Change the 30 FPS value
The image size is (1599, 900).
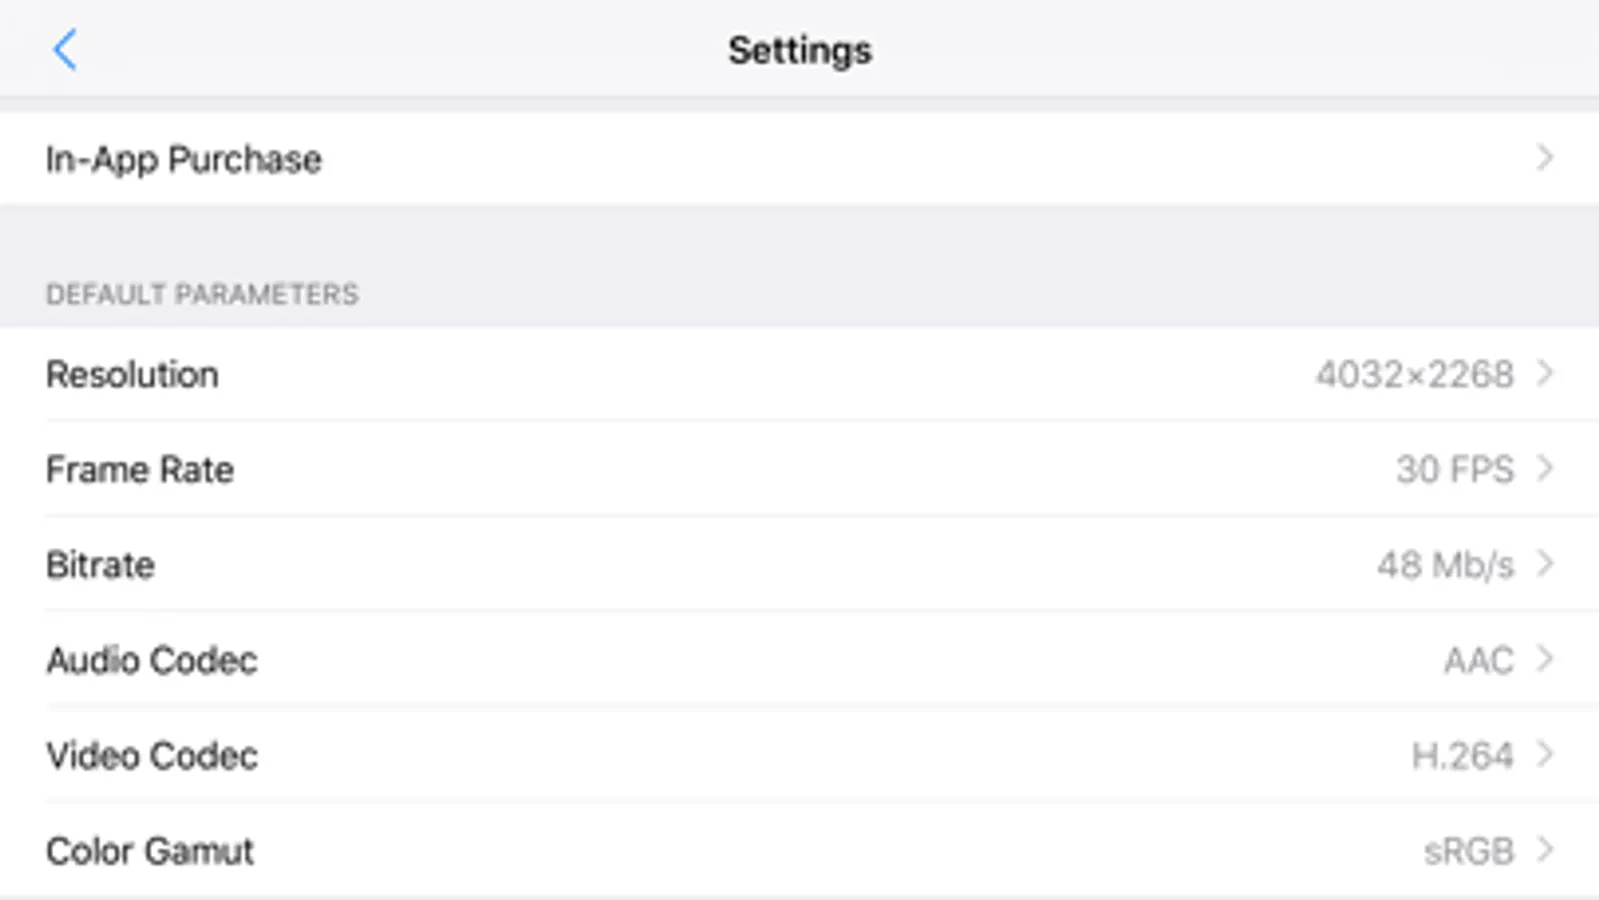(x=1455, y=469)
